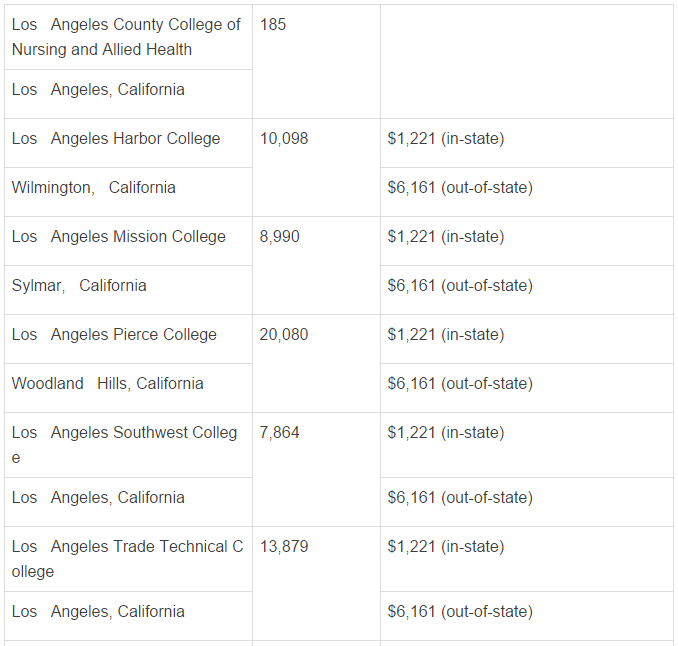The image size is (678, 646).
Task: Click the 13,879 enrollment figure
Action: coord(284,547)
